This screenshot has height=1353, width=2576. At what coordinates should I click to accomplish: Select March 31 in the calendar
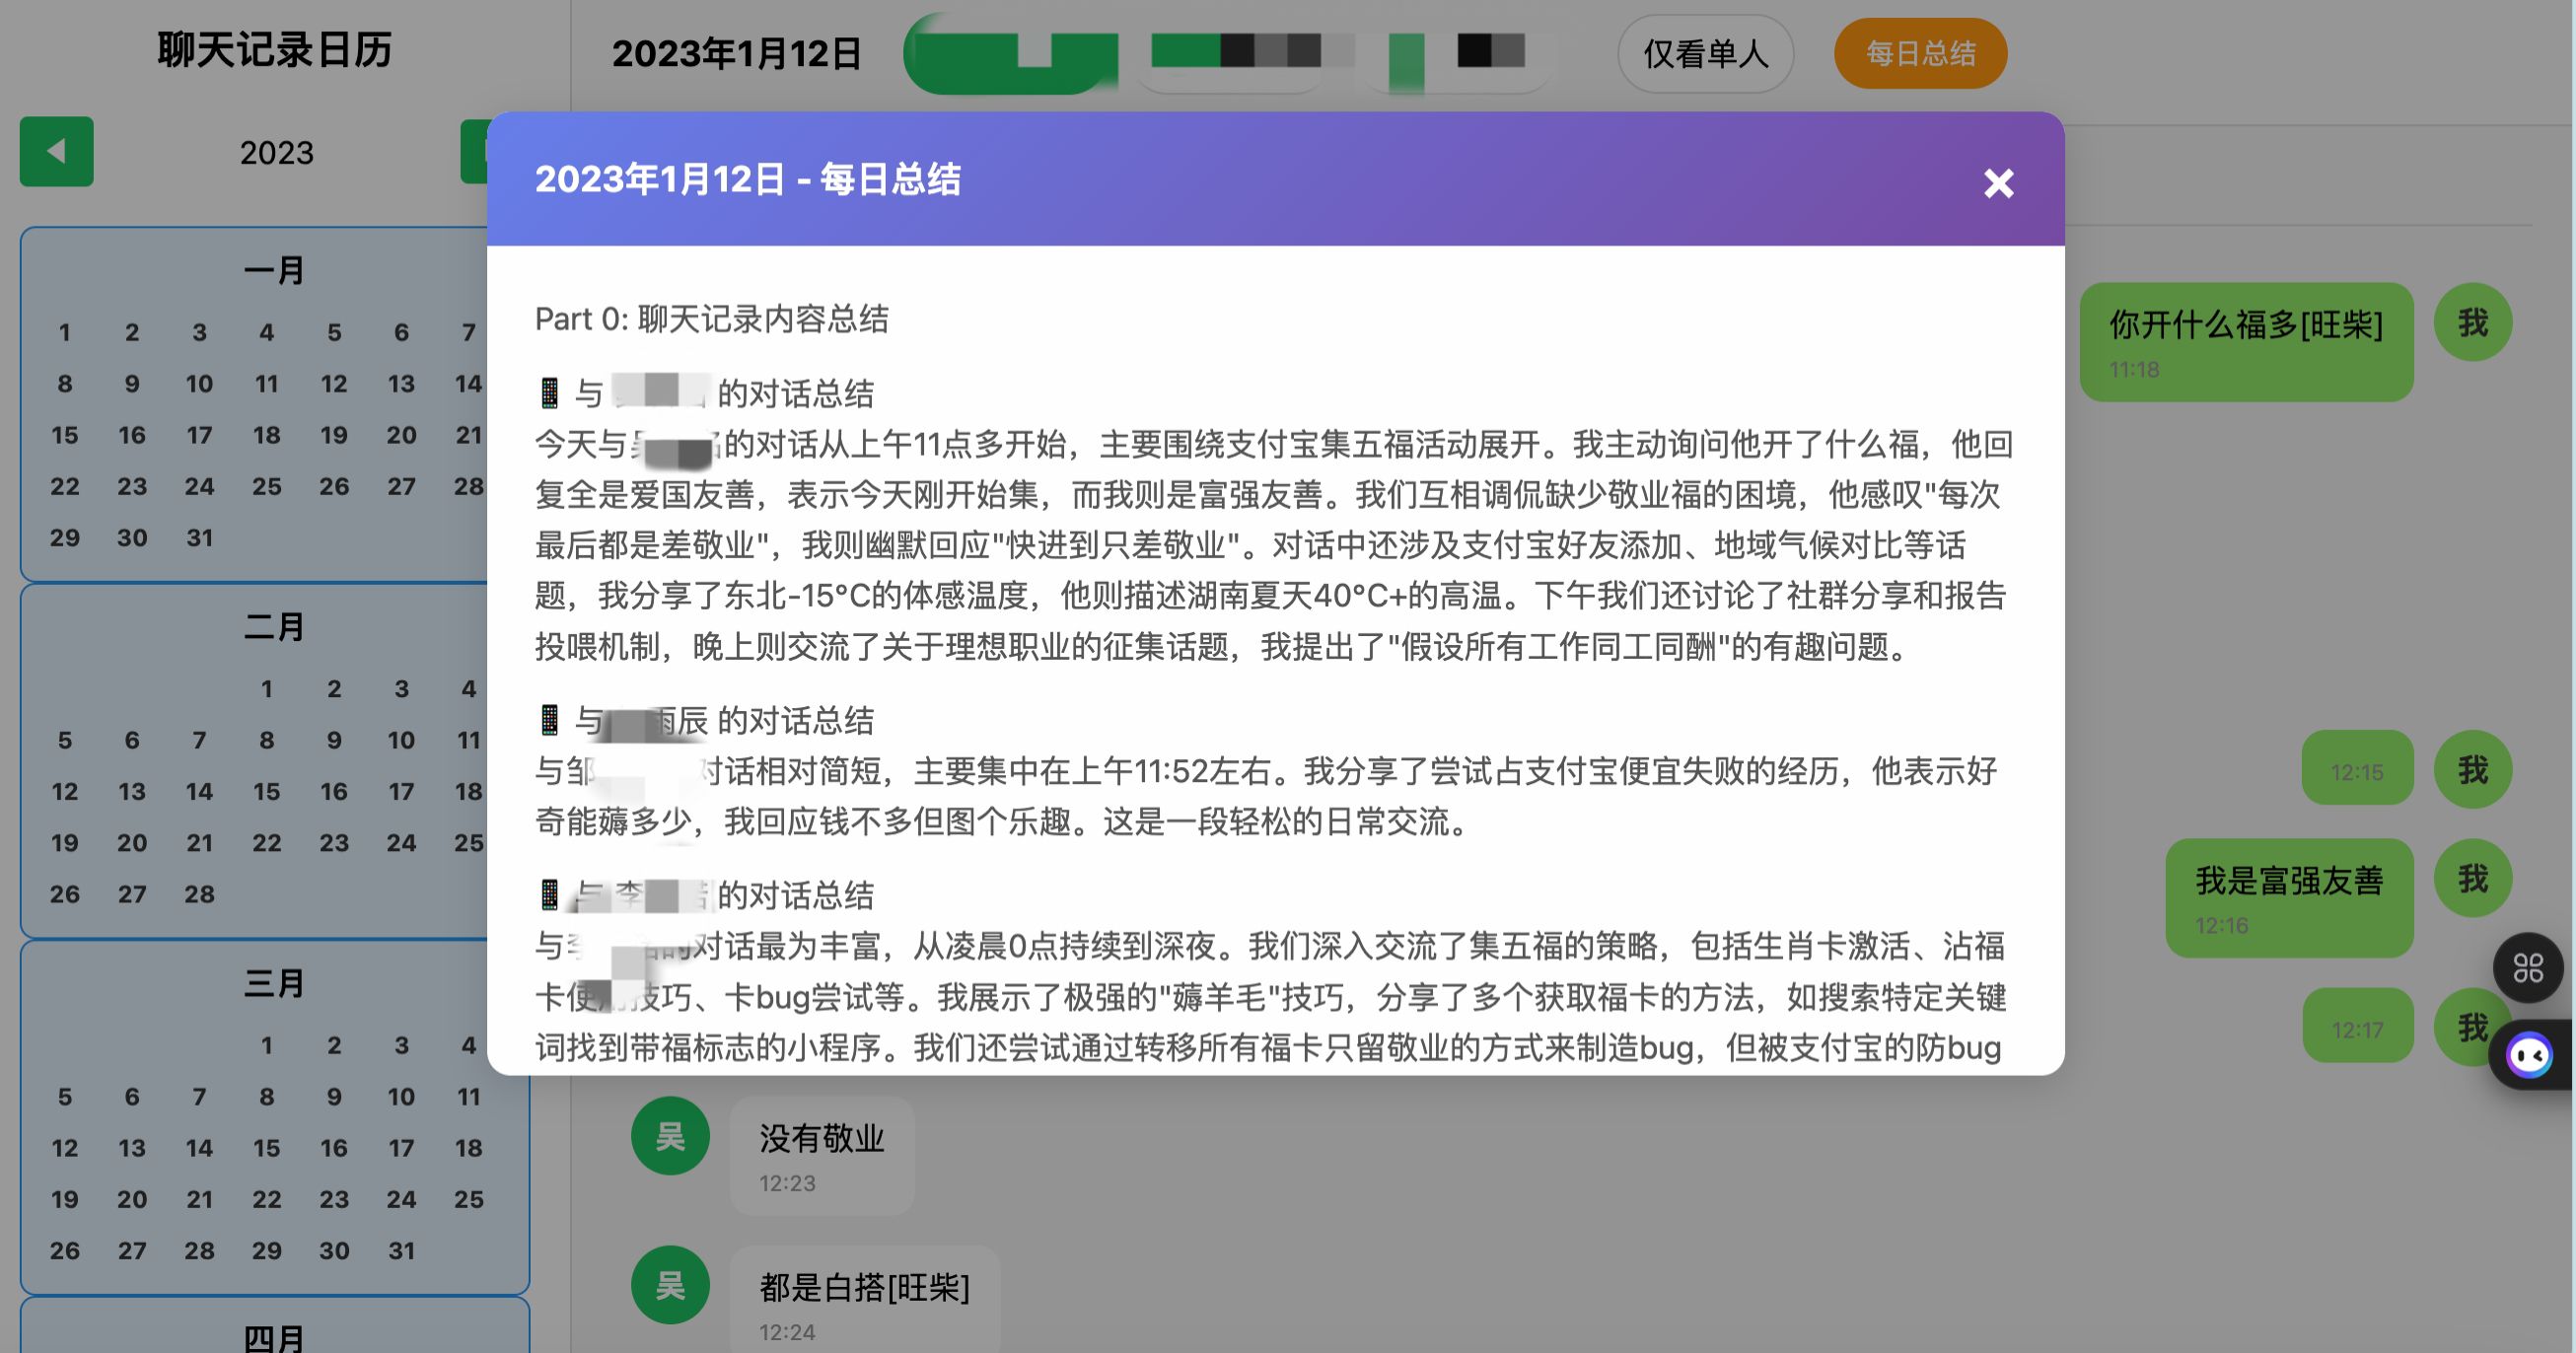click(x=401, y=1250)
